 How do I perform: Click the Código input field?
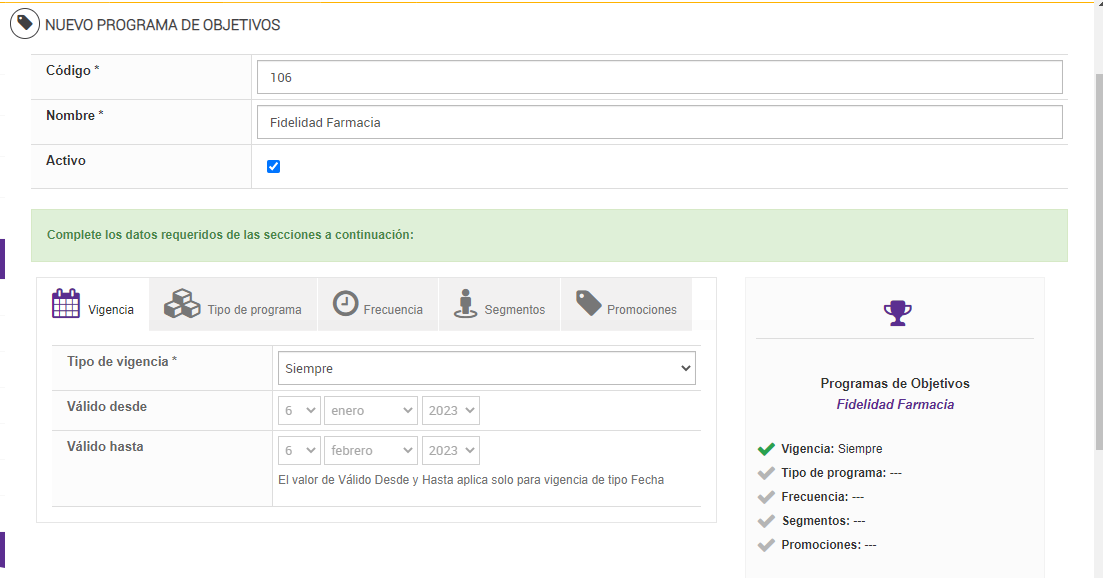[x=659, y=77]
